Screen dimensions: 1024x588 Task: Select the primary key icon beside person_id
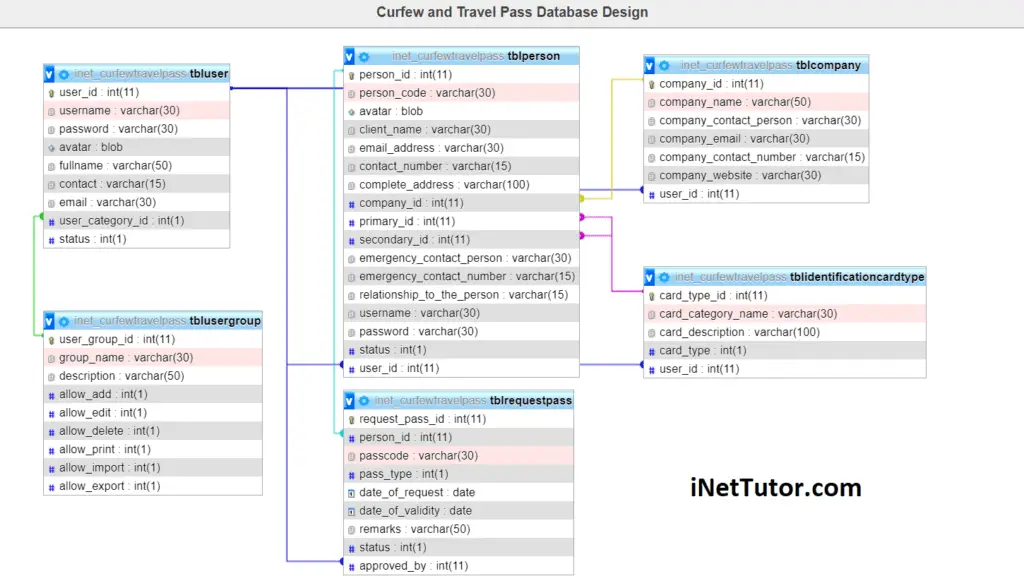tap(350, 74)
